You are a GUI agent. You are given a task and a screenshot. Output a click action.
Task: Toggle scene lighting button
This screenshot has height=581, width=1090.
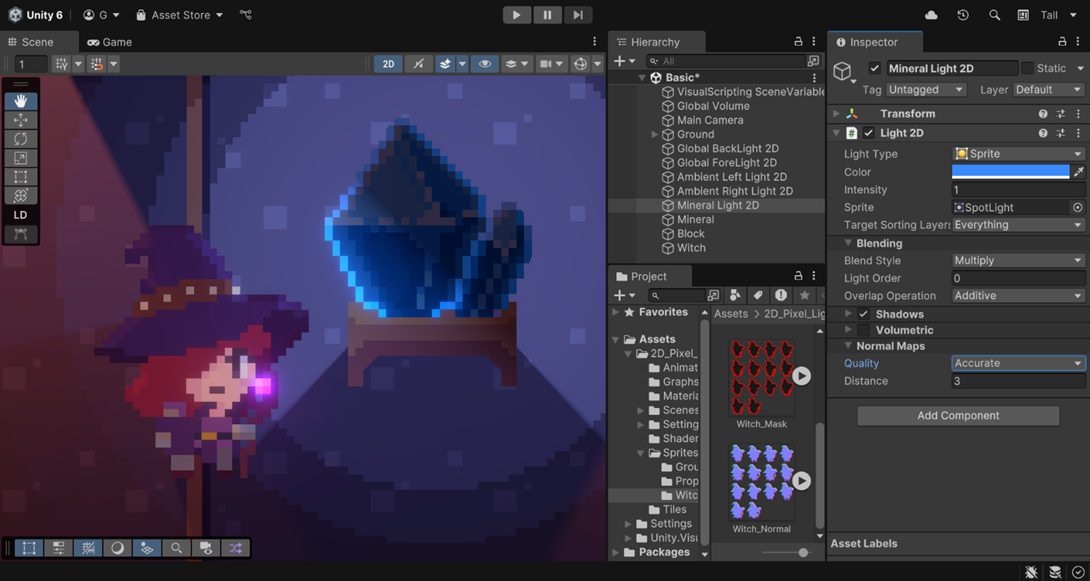pos(418,64)
